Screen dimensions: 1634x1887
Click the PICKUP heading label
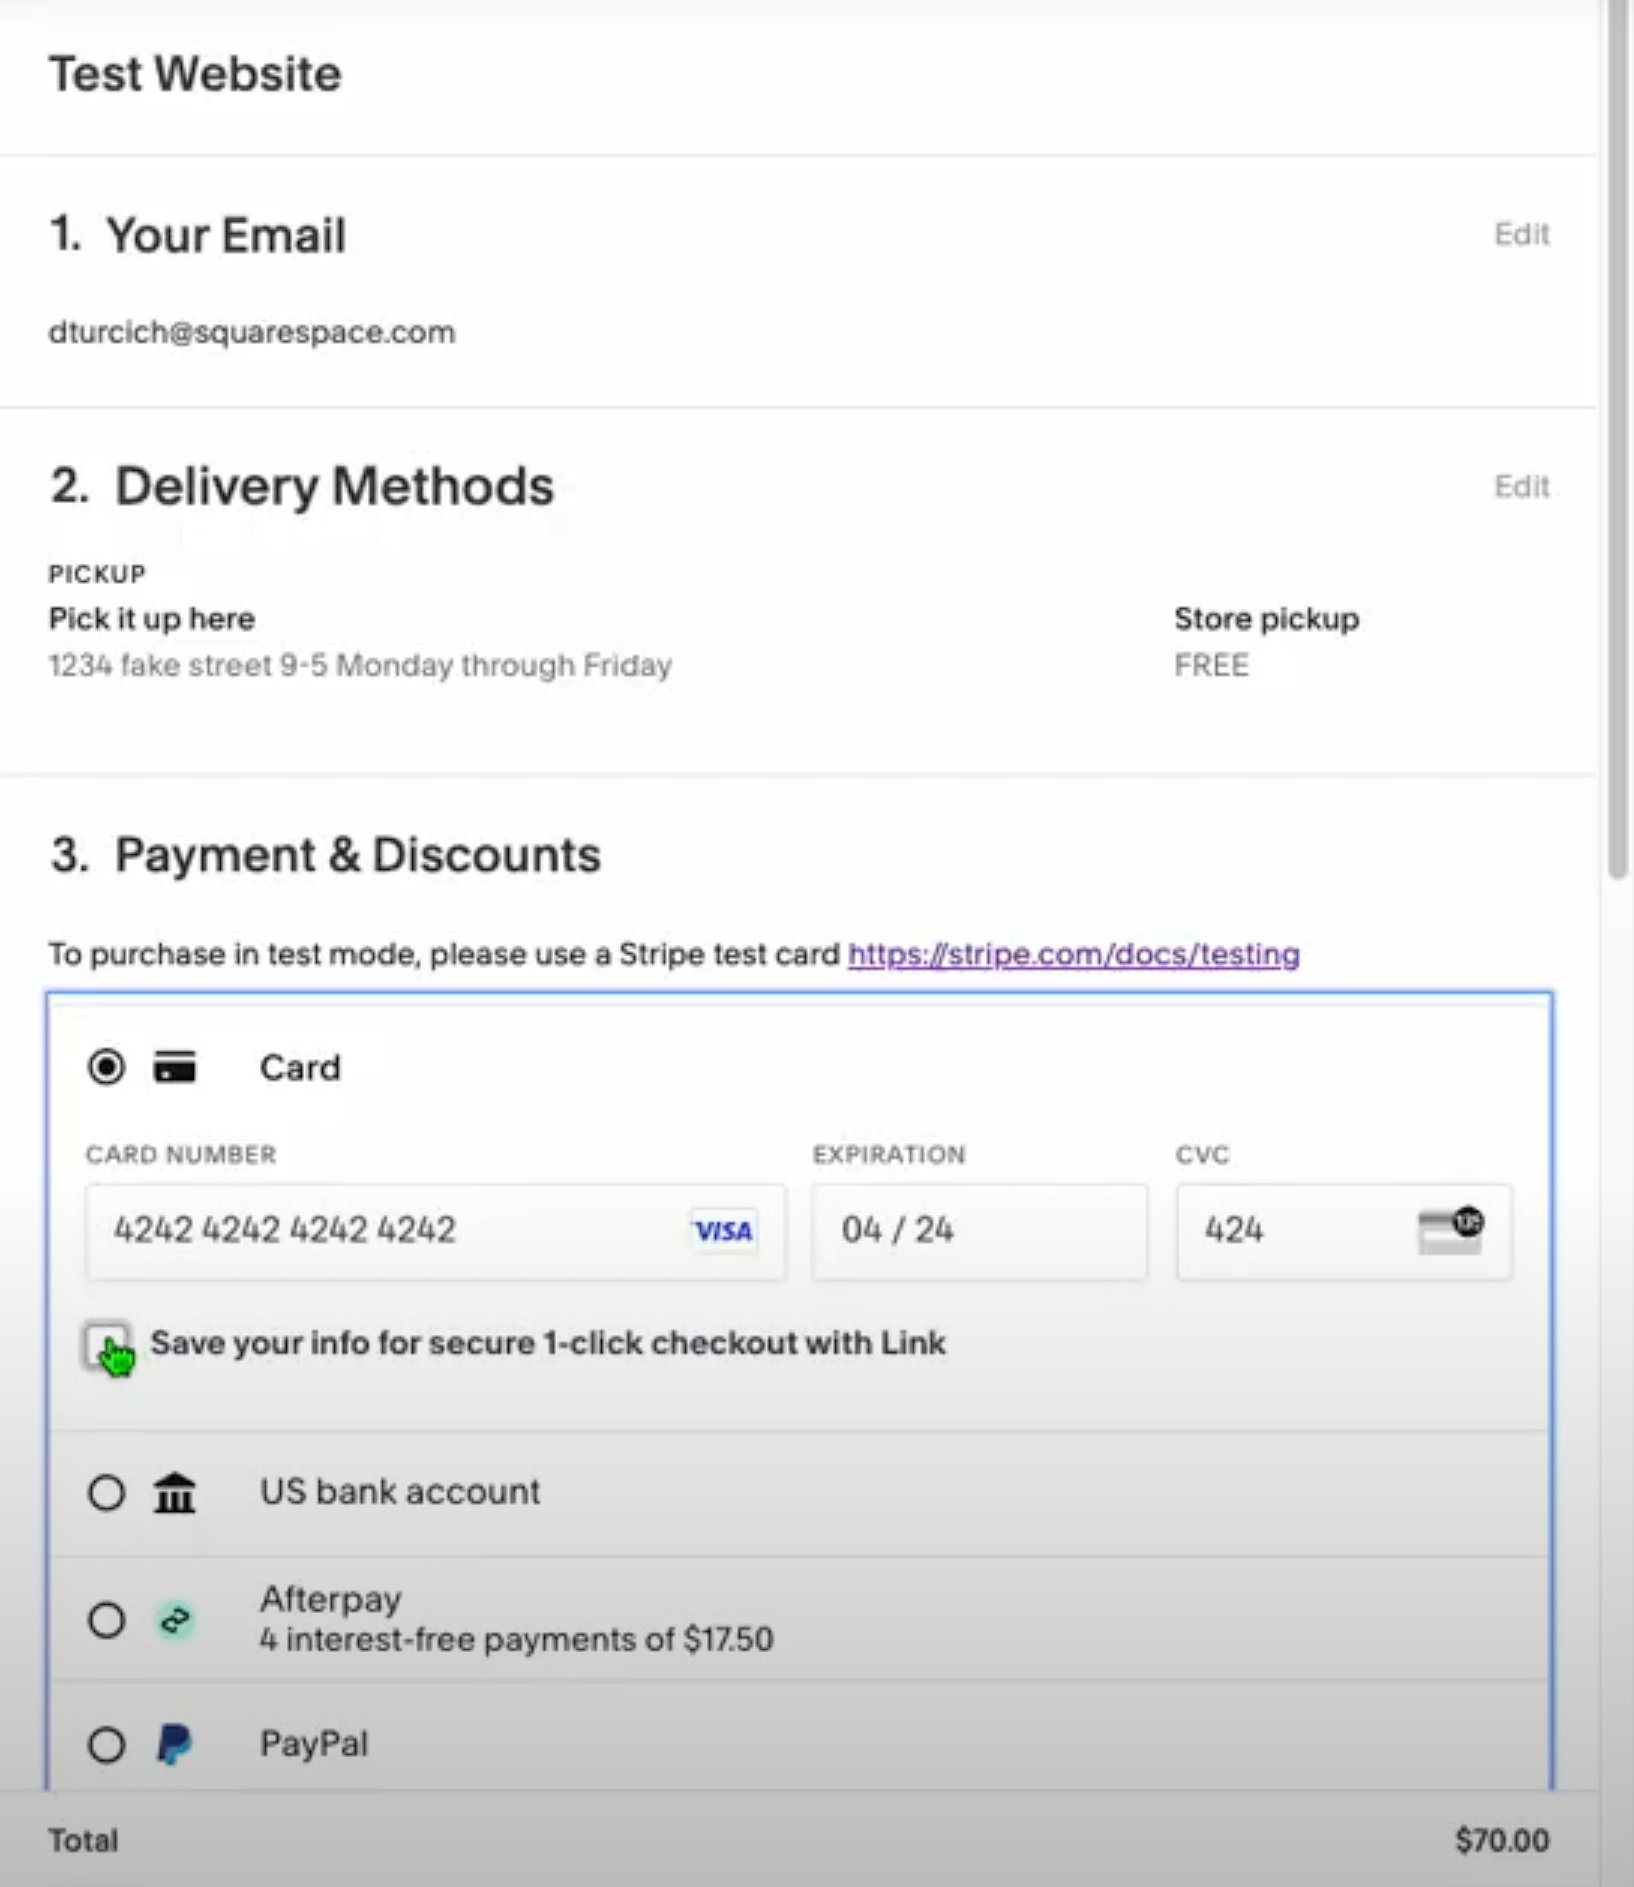point(97,574)
